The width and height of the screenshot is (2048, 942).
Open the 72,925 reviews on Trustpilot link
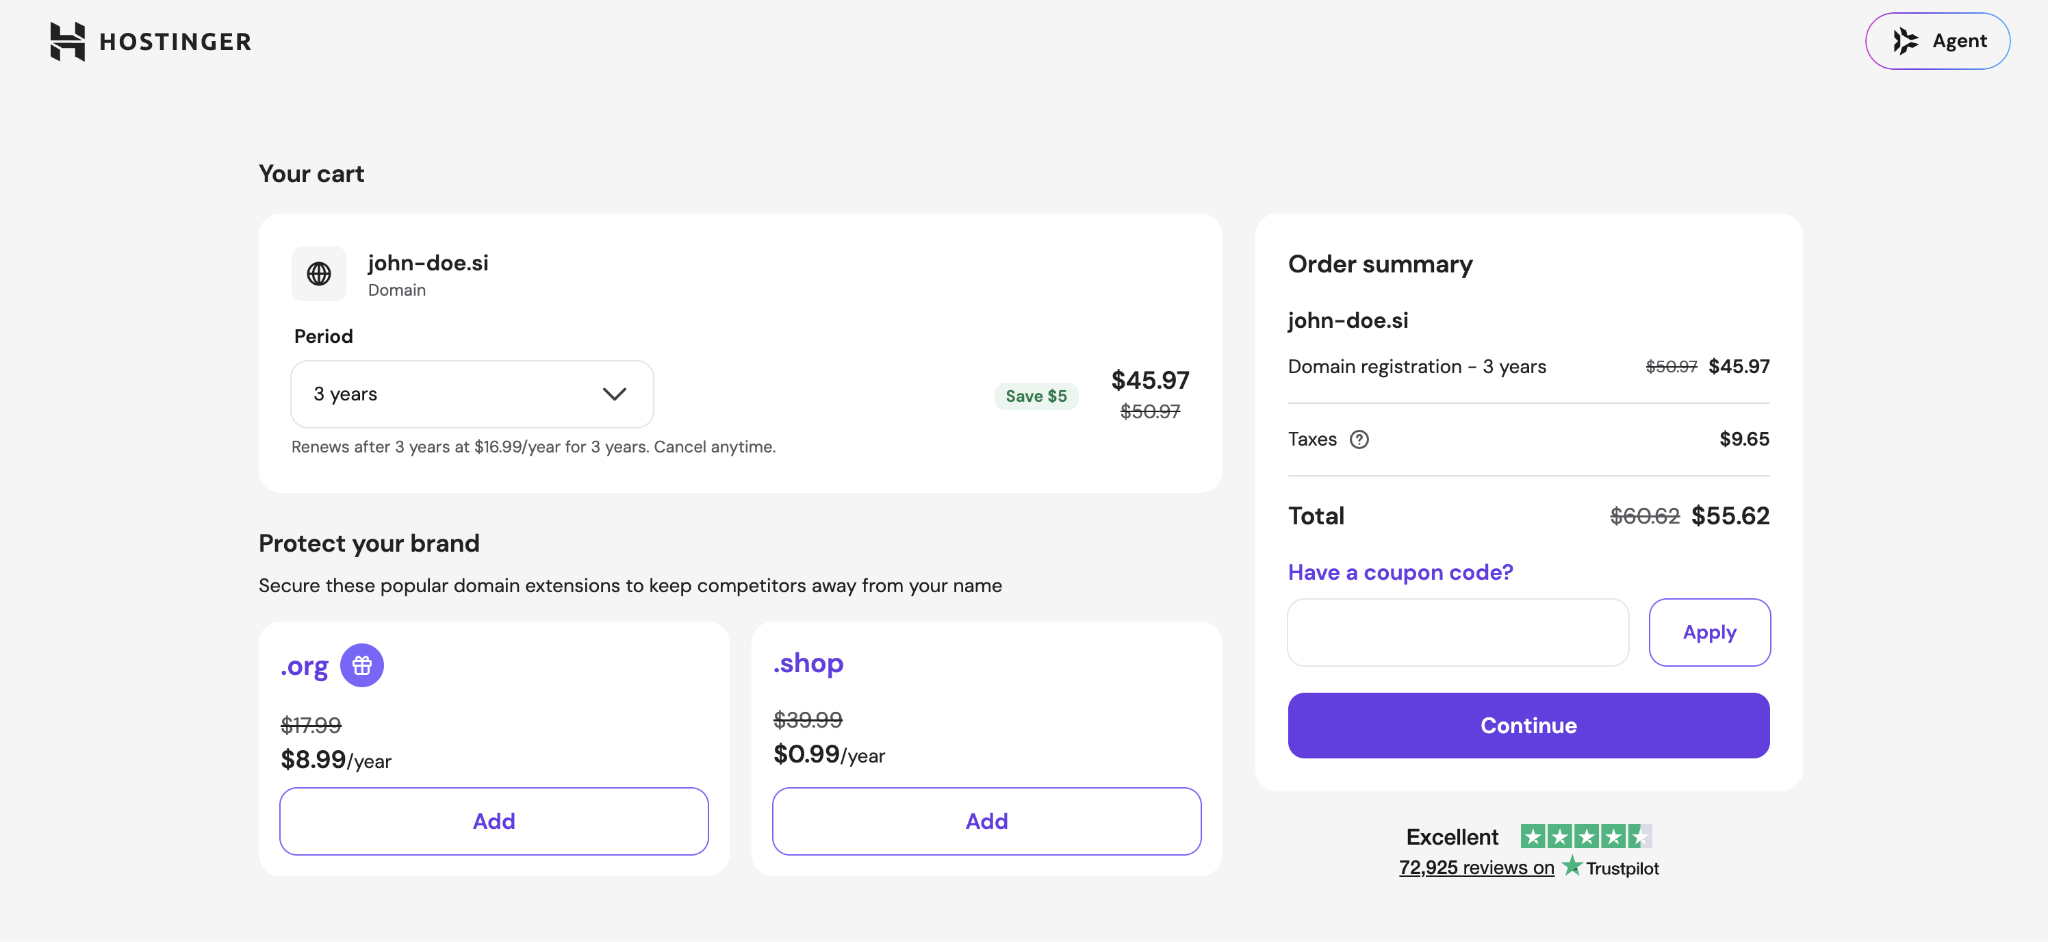tap(1528, 867)
